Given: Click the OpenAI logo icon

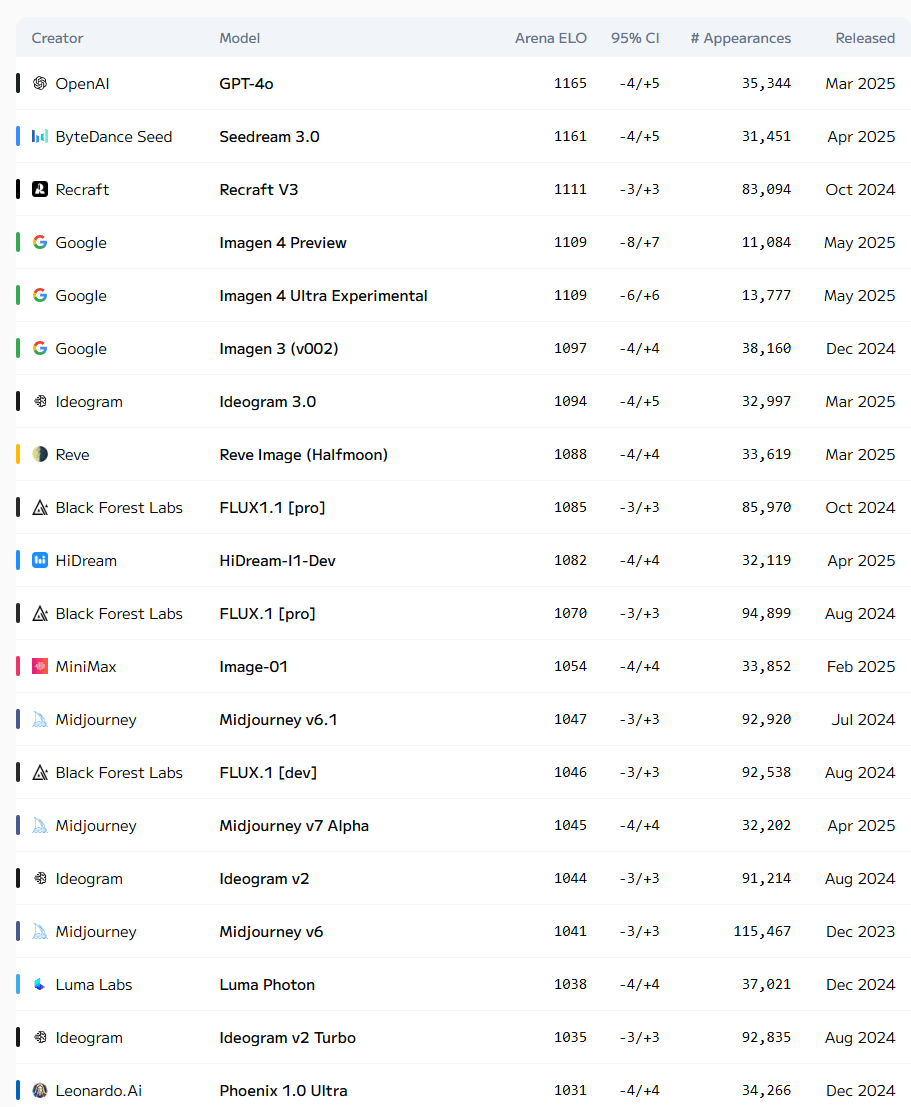Looking at the screenshot, I should coord(40,83).
